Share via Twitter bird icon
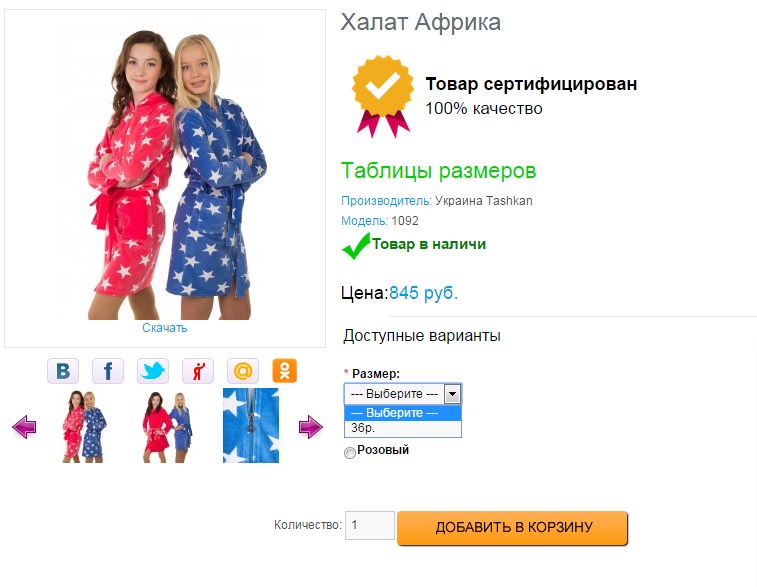 pos(153,371)
